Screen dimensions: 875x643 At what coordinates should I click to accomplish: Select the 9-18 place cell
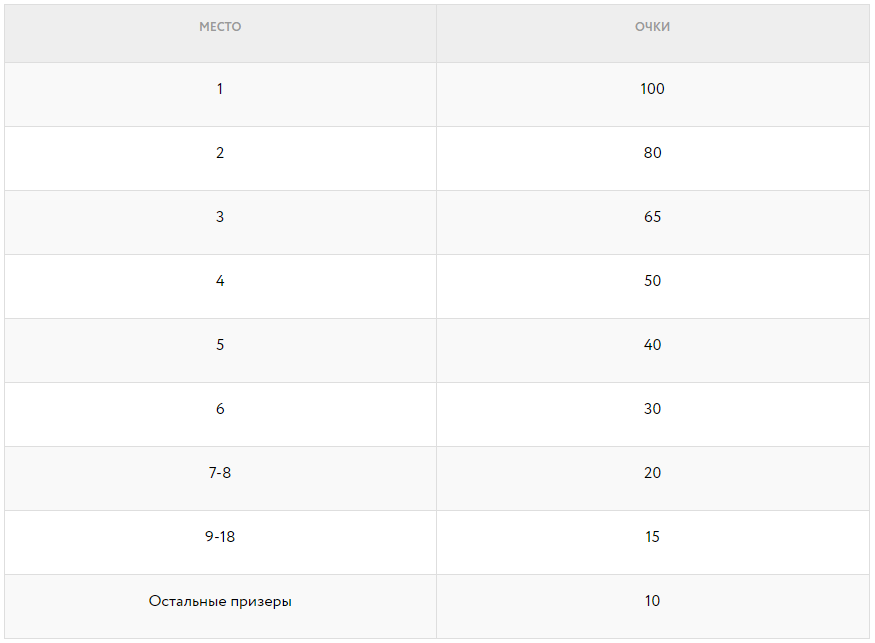220,537
